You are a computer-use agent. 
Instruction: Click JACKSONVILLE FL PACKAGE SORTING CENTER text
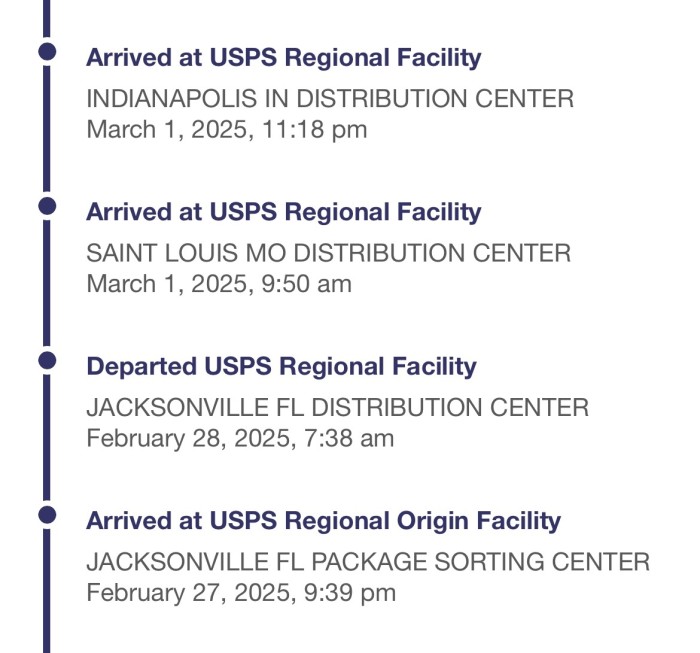[368, 562]
